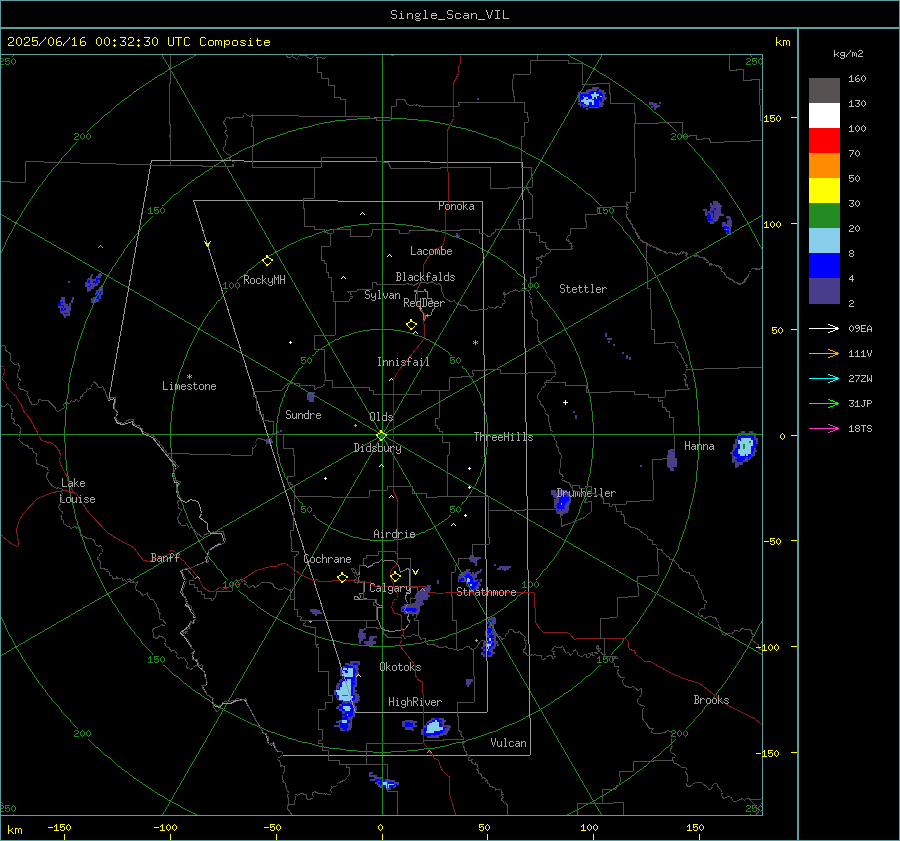900x841 pixels.
Task: Click the storm cell just above Strathmore
Action: [x=470, y=578]
